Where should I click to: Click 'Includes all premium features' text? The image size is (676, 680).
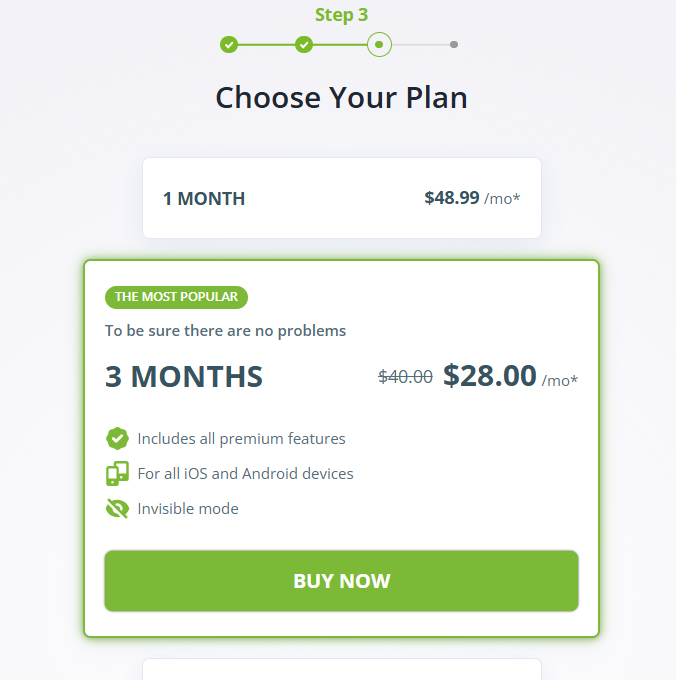241,438
